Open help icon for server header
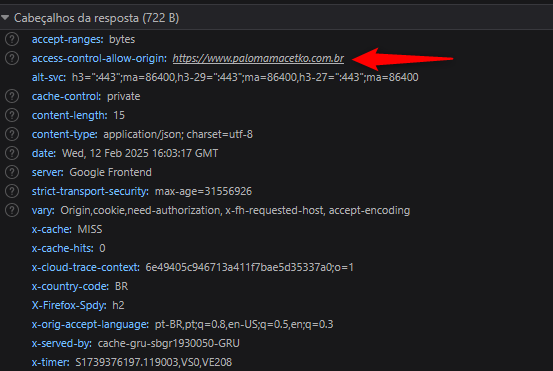The image size is (553, 371). tap(12, 172)
